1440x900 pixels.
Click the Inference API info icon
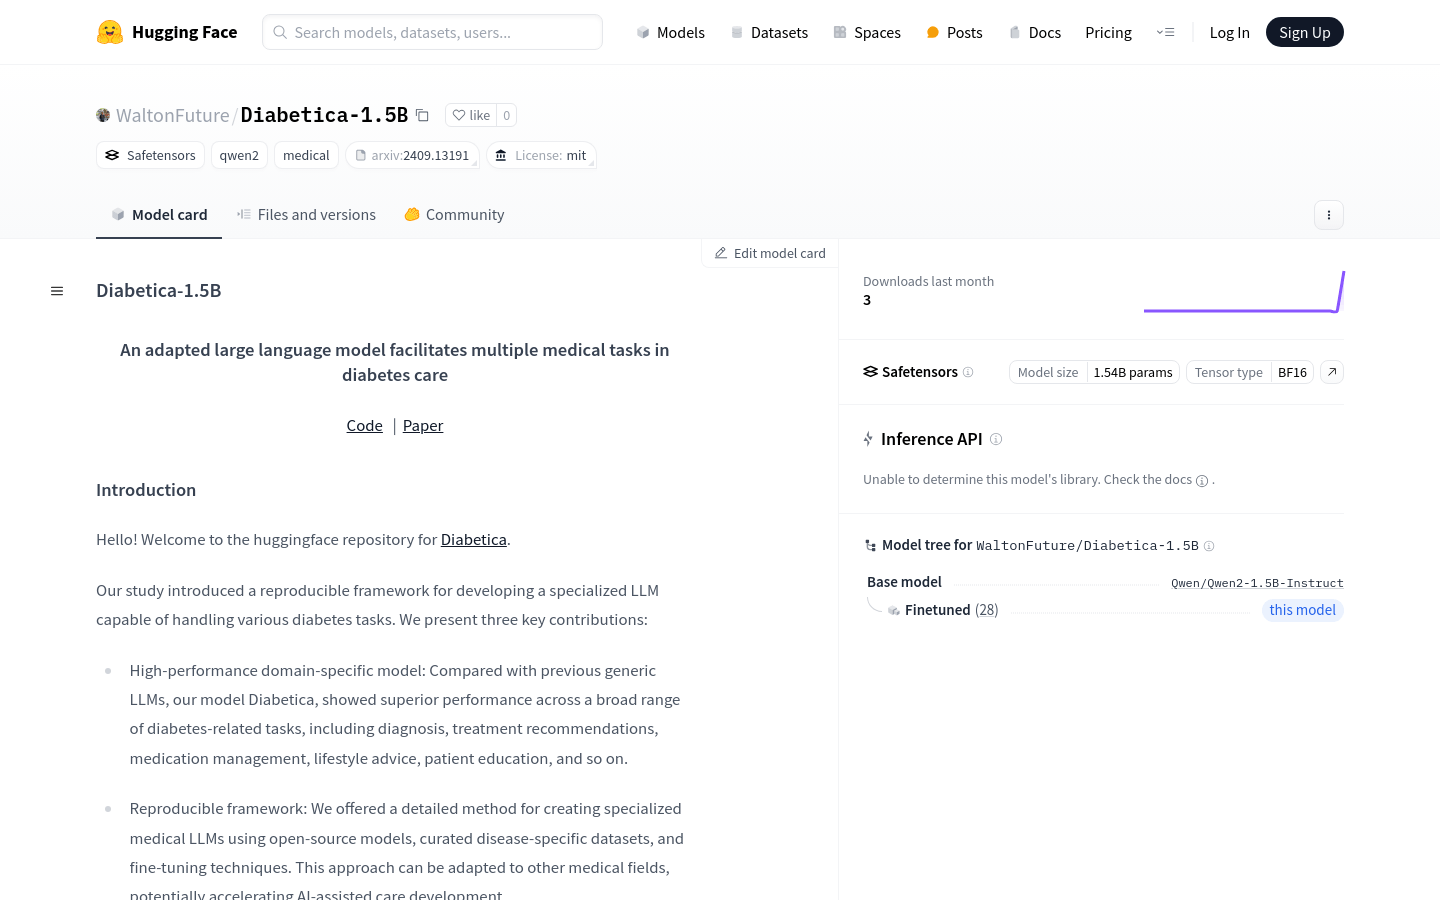point(996,439)
